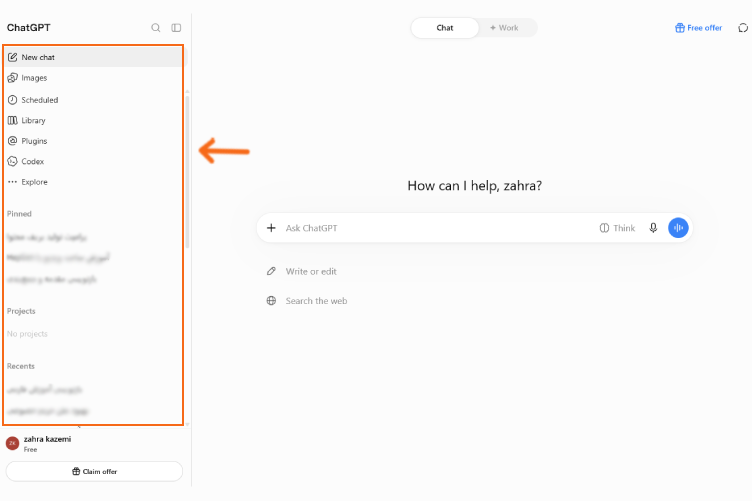Expand the Pinned section header

tap(19, 214)
